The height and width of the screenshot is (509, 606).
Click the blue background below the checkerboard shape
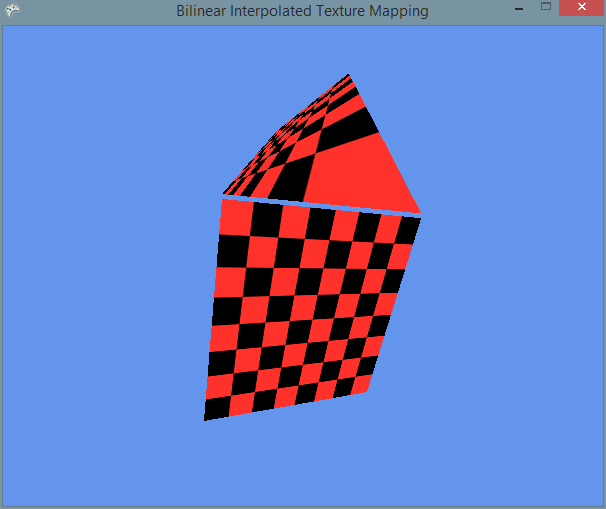[300, 460]
